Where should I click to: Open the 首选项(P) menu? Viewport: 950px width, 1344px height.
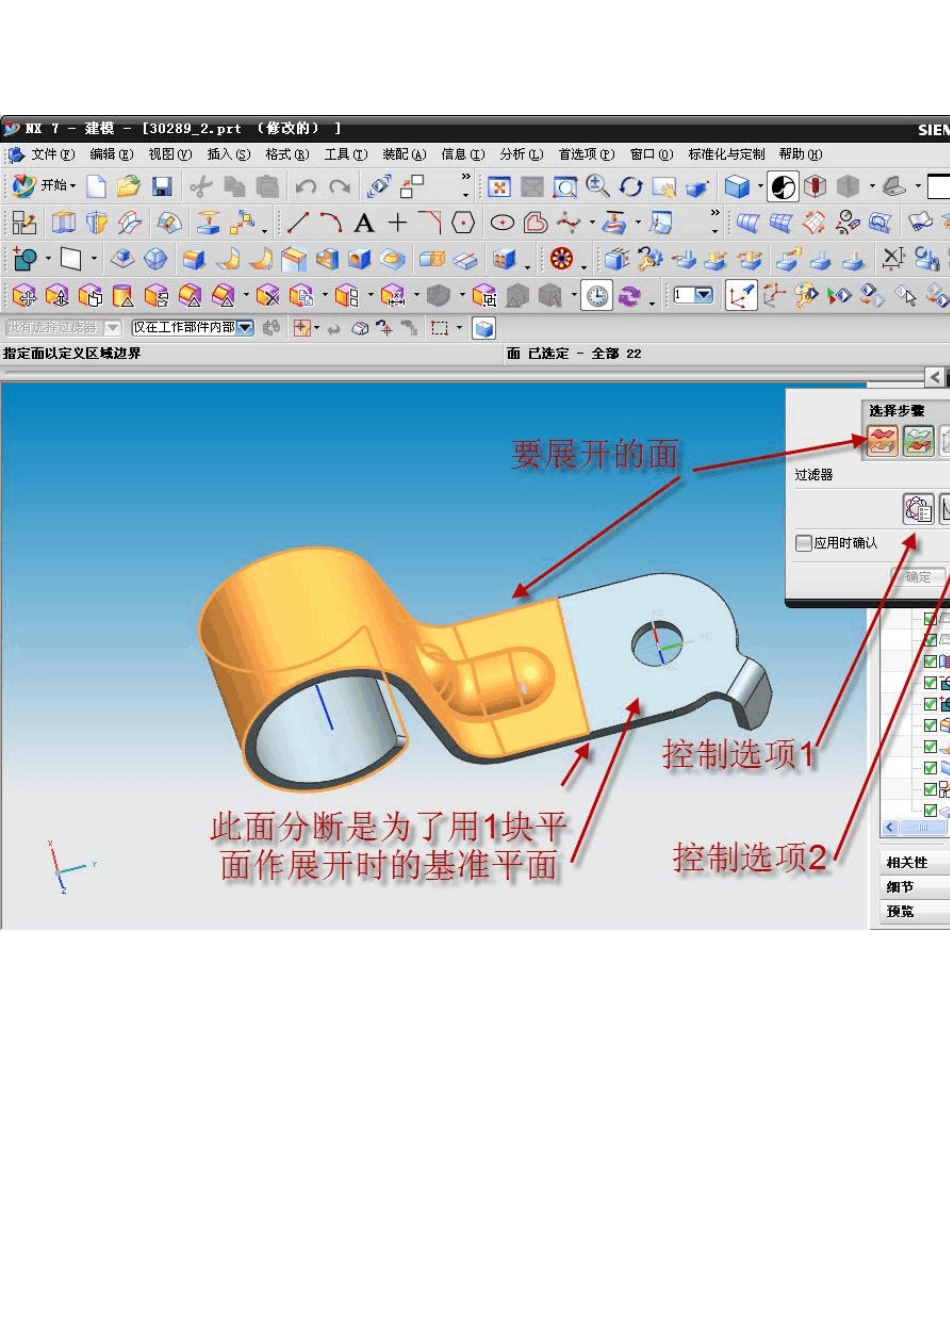(x=586, y=154)
